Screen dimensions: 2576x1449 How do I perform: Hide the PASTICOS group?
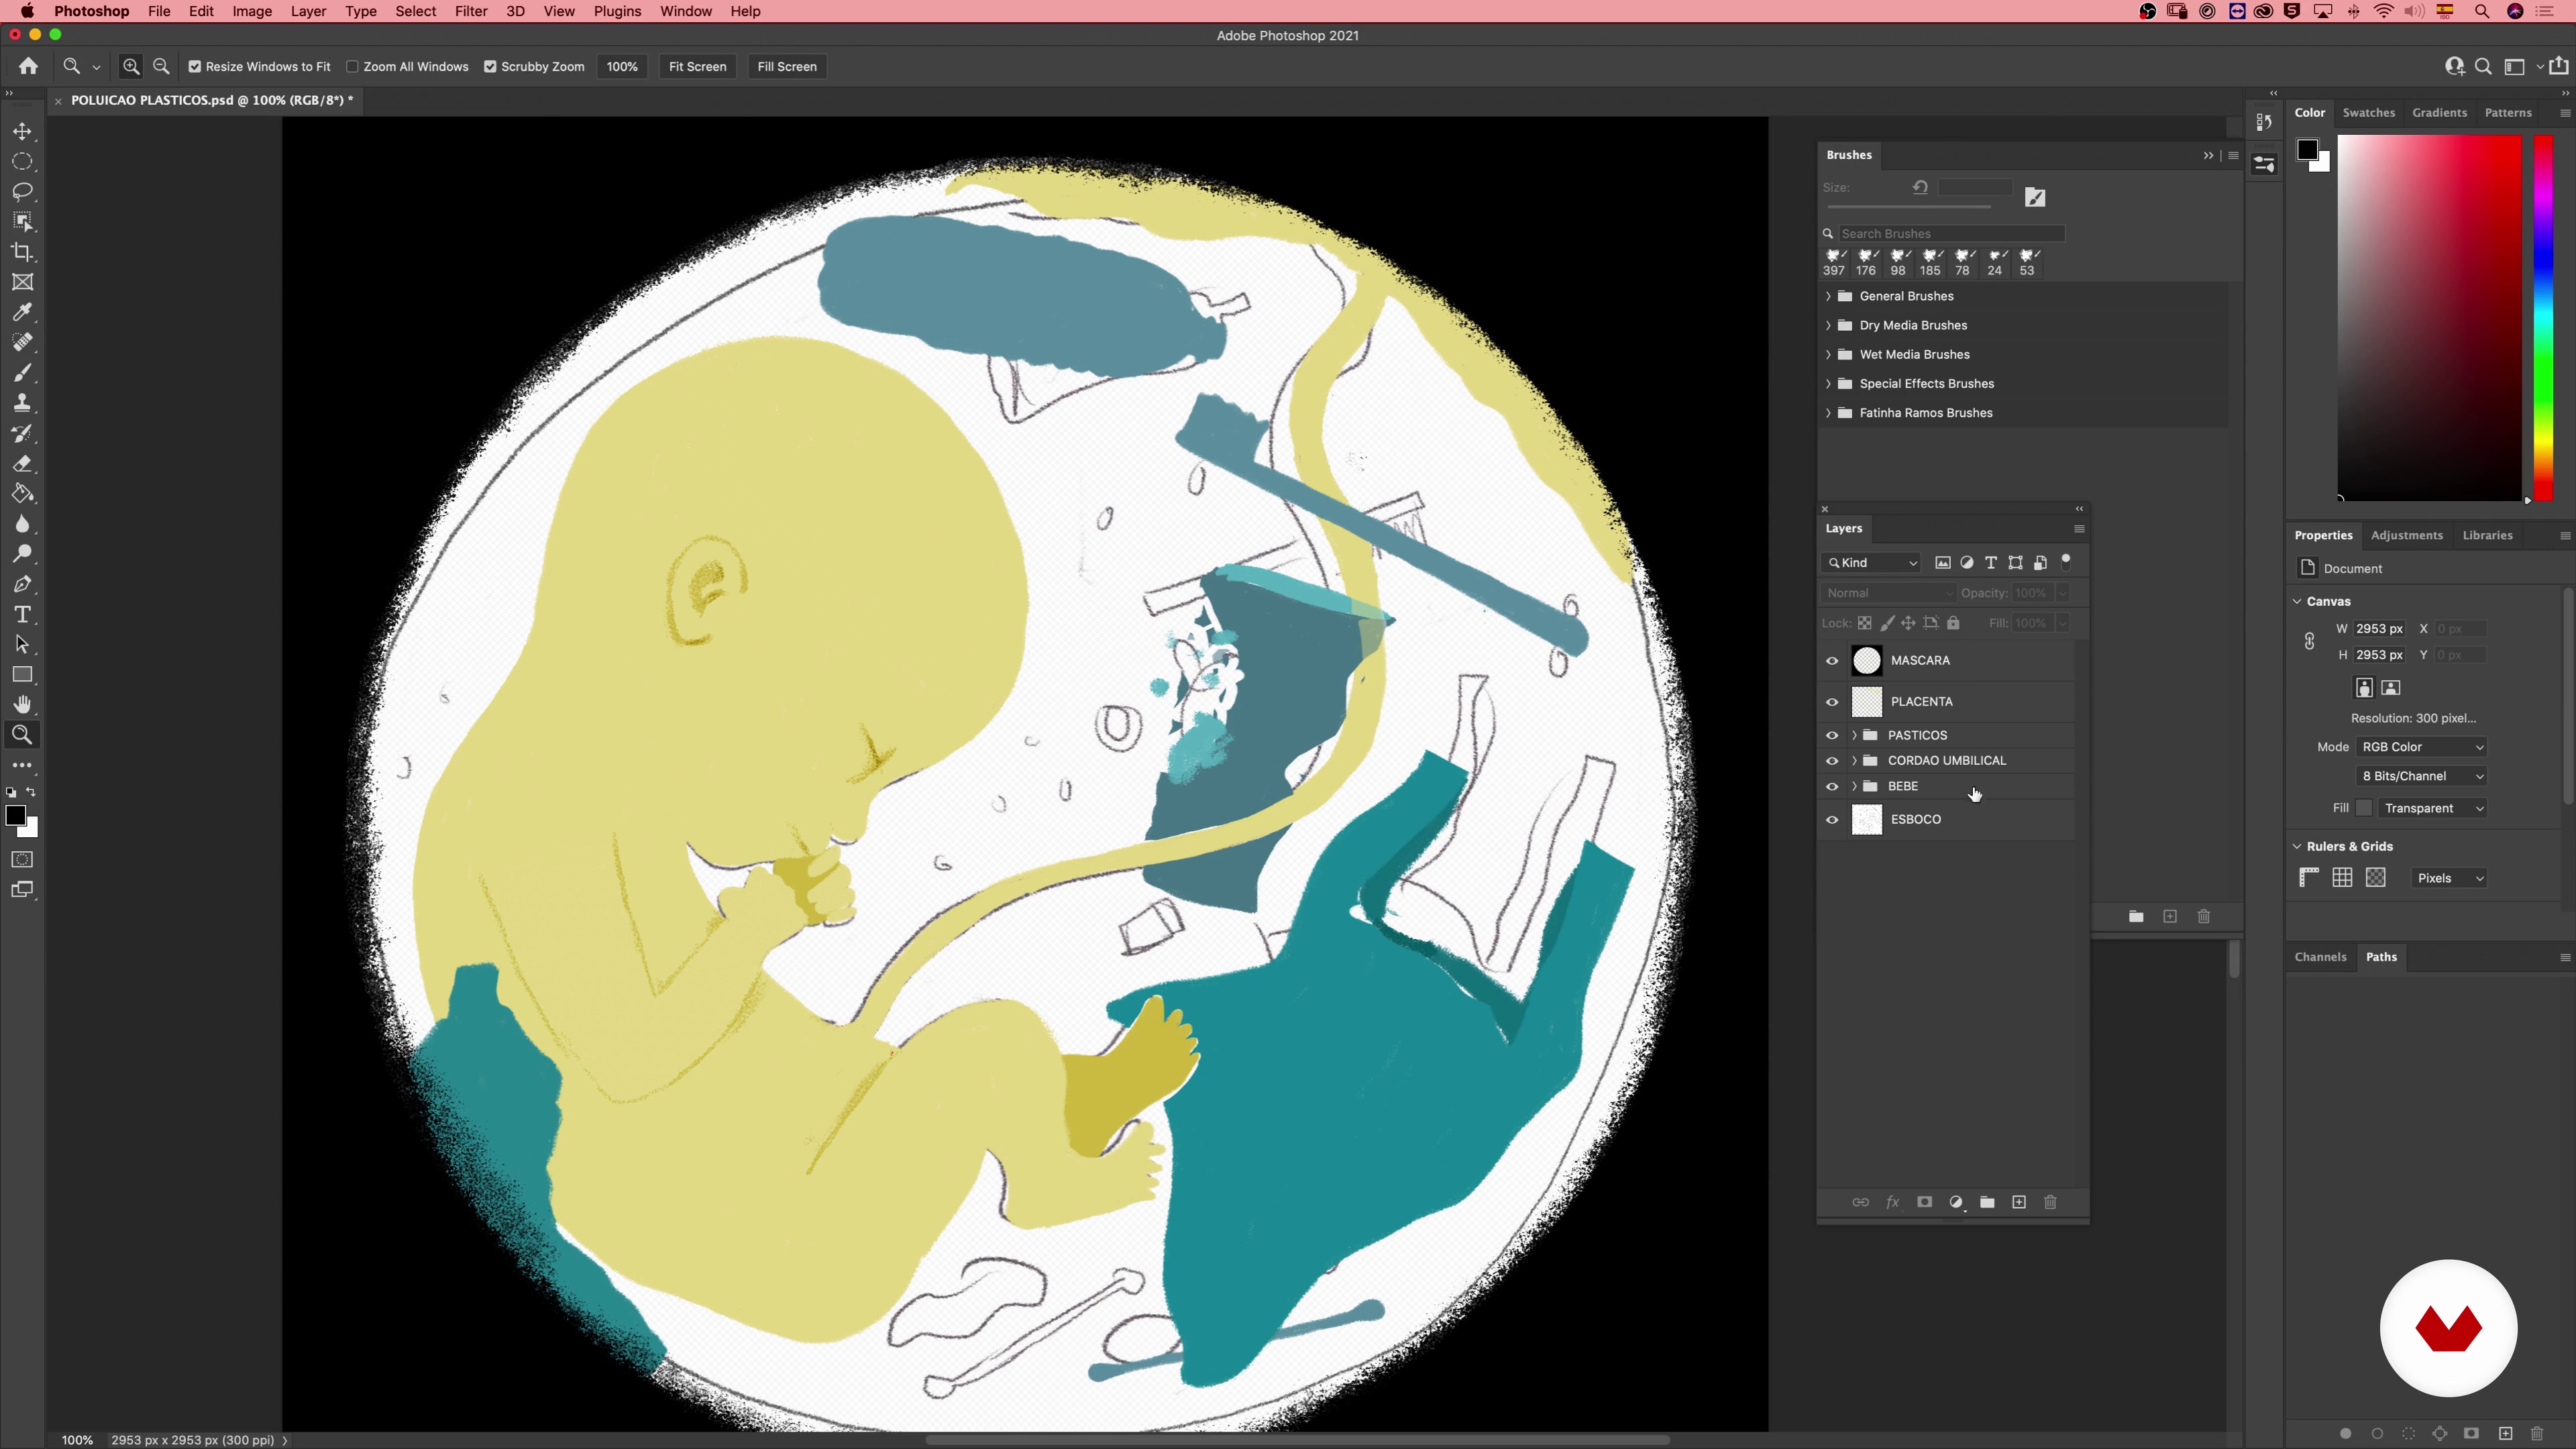(x=1832, y=735)
